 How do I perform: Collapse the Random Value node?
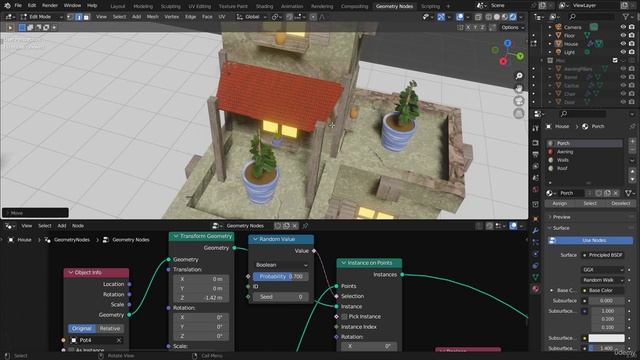pyautogui.click(x=255, y=239)
